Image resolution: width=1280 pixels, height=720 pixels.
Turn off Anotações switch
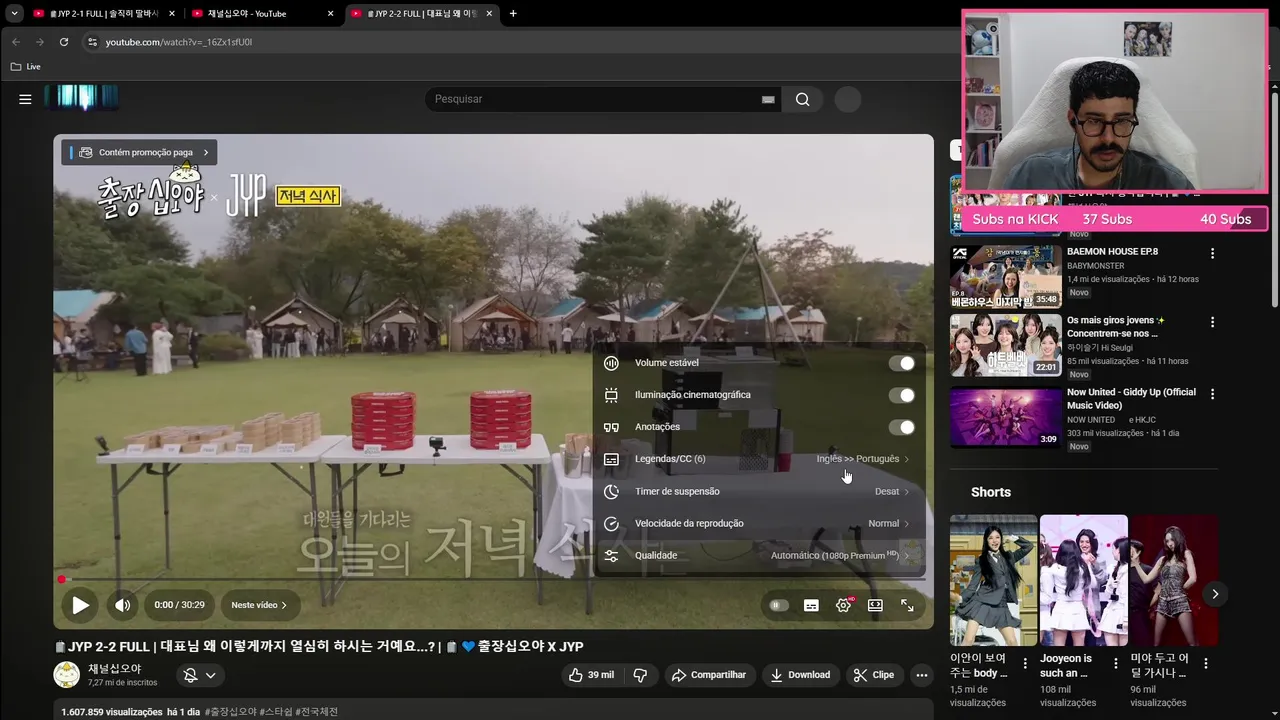[902, 427]
